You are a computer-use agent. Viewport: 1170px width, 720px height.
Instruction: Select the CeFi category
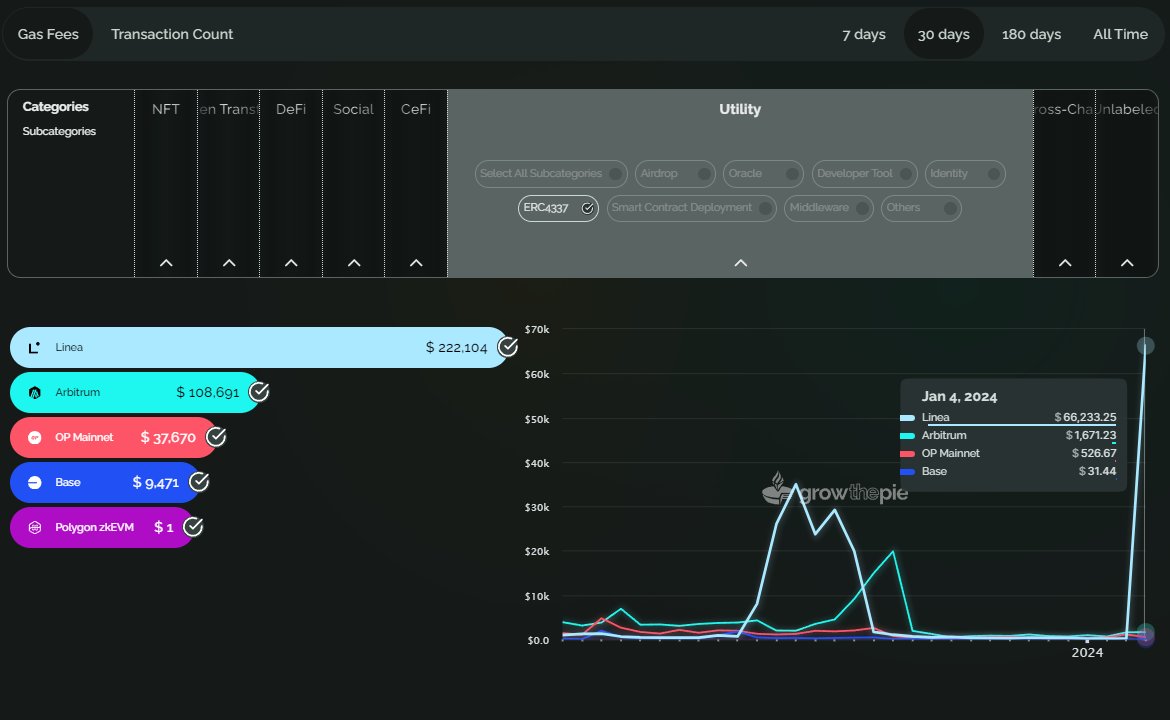click(x=416, y=109)
